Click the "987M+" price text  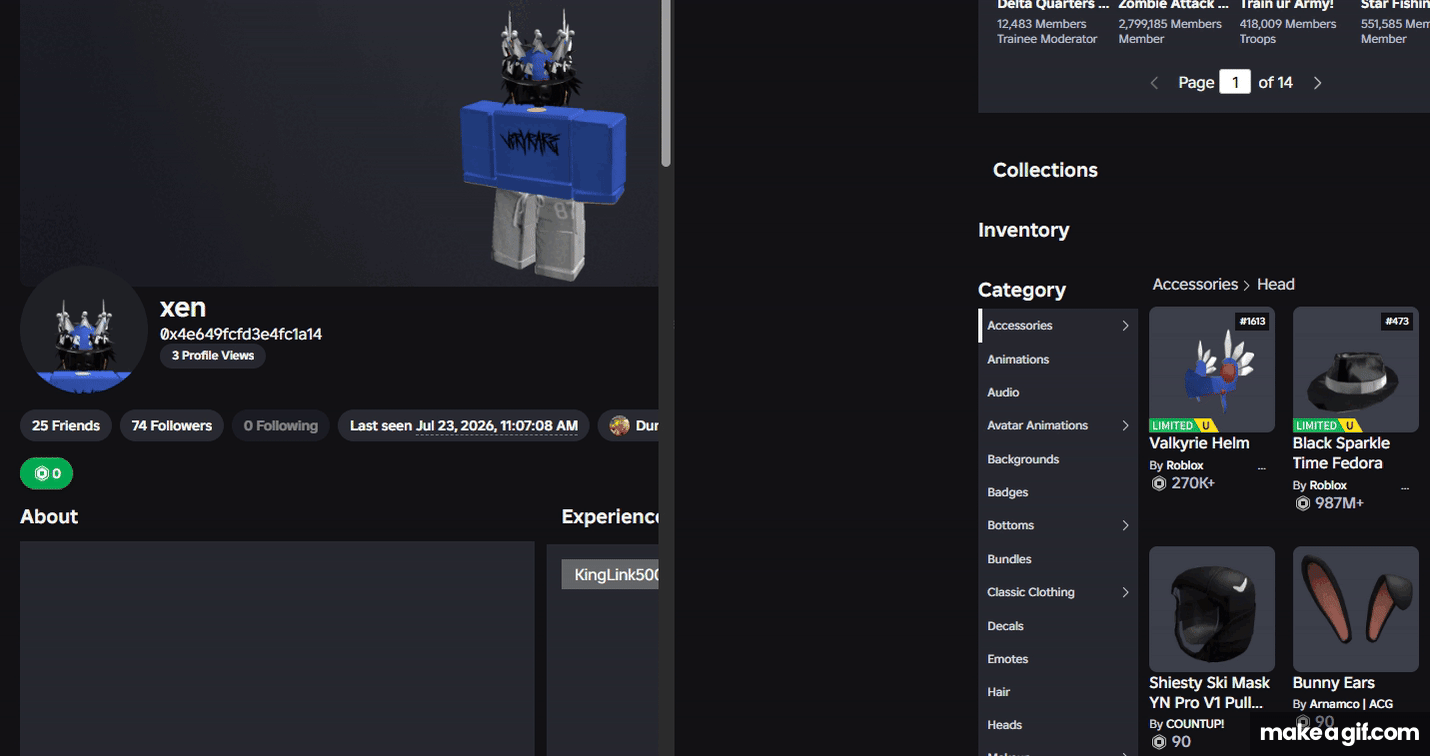pyautogui.click(x=1340, y=503)
